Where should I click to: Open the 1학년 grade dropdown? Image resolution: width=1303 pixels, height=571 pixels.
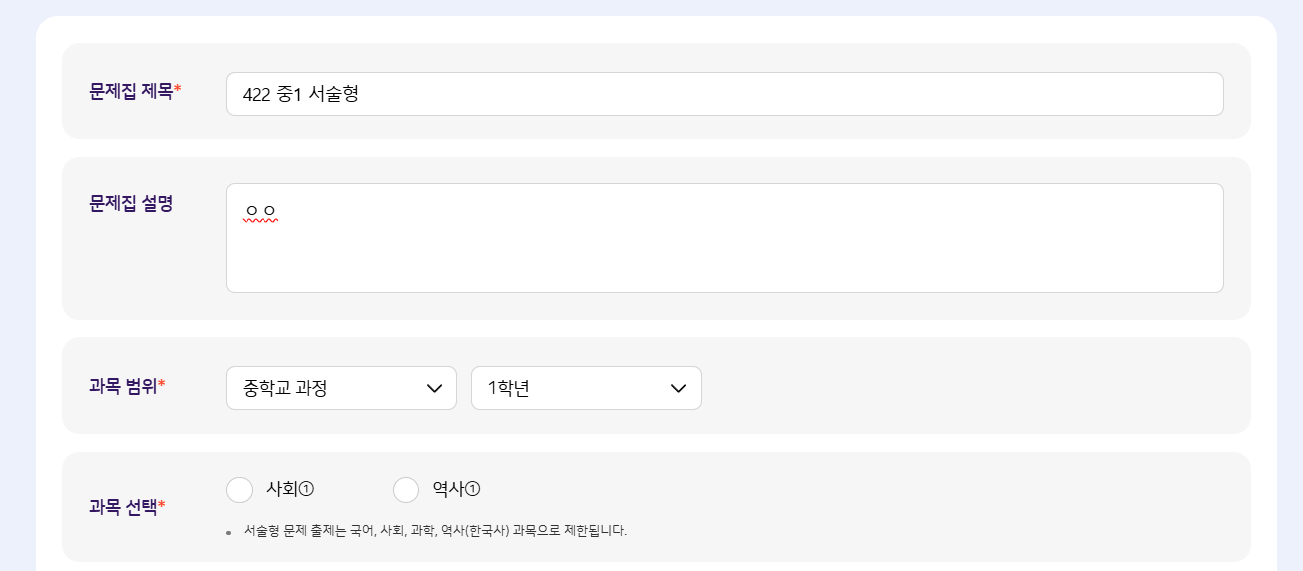click(x=586, y=388)
